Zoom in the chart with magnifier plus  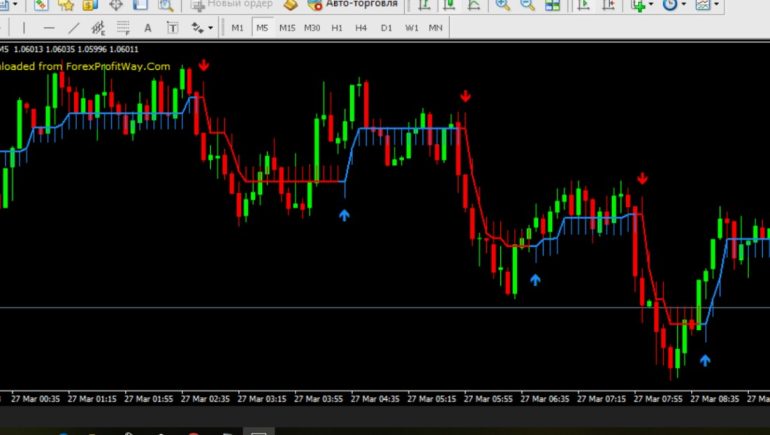tap(501, 5)
